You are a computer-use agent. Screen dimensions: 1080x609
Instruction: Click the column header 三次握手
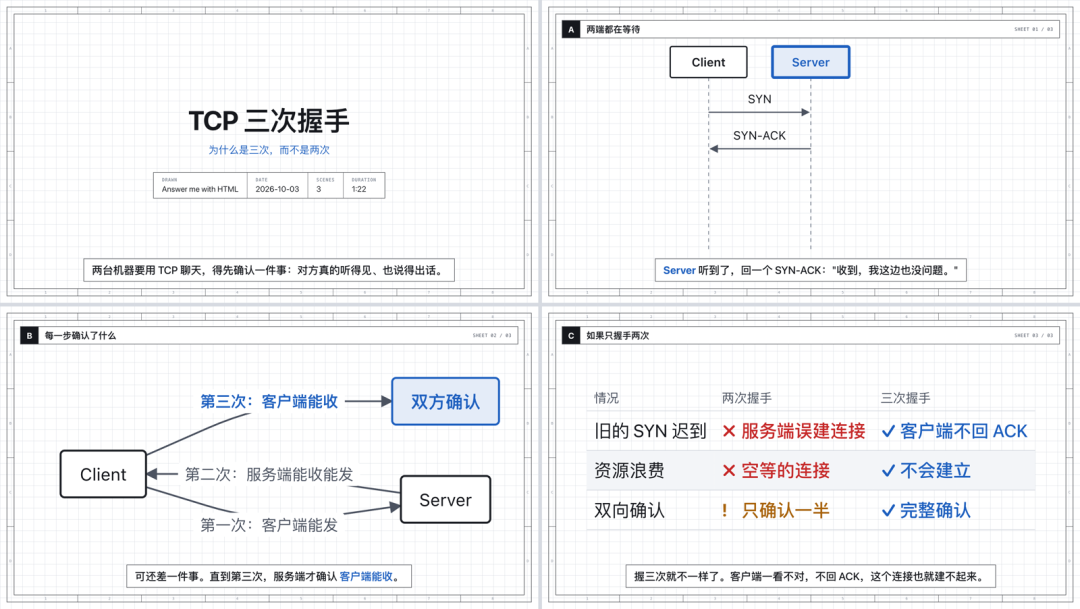tap(906, 398)
